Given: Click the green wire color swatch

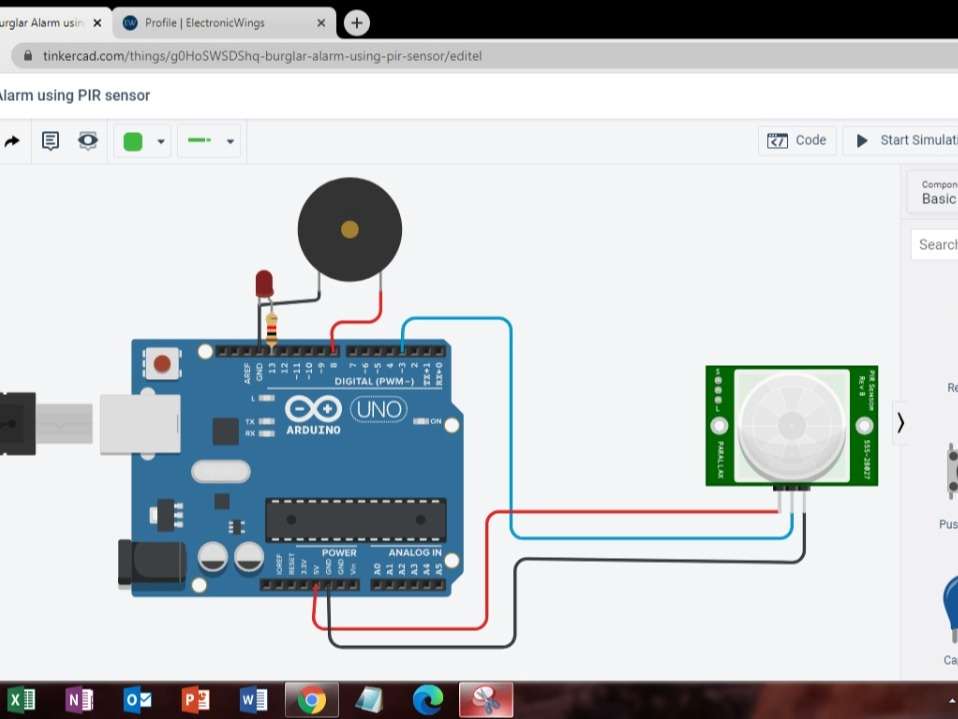Looking at the screenshot, I should 133,142.
